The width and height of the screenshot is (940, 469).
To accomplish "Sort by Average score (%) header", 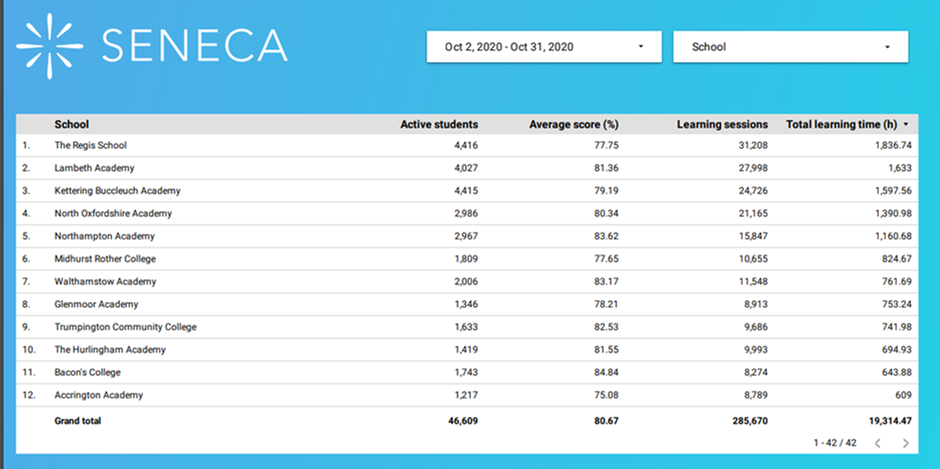I will tap(573, 125).
